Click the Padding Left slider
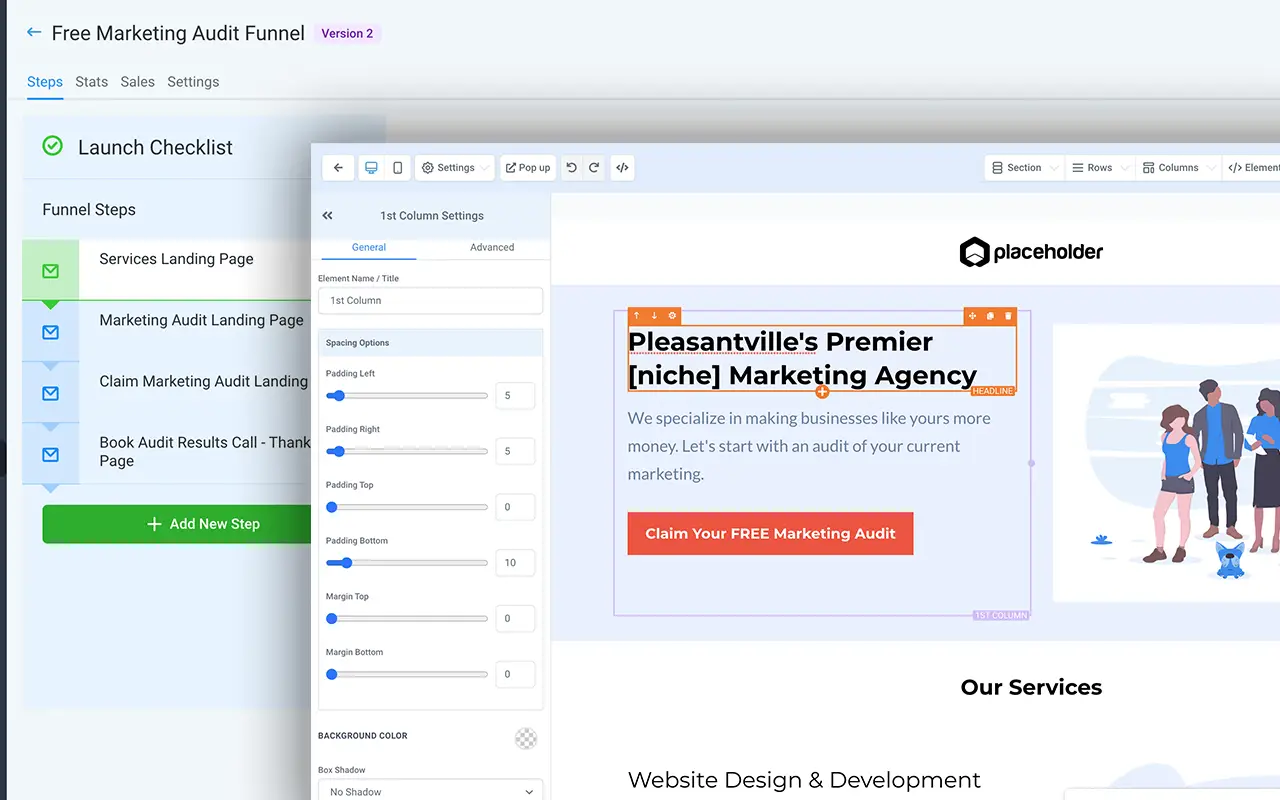Image resolution: width=1280 pixels, height=800 pixels. (x=407, y=396)
